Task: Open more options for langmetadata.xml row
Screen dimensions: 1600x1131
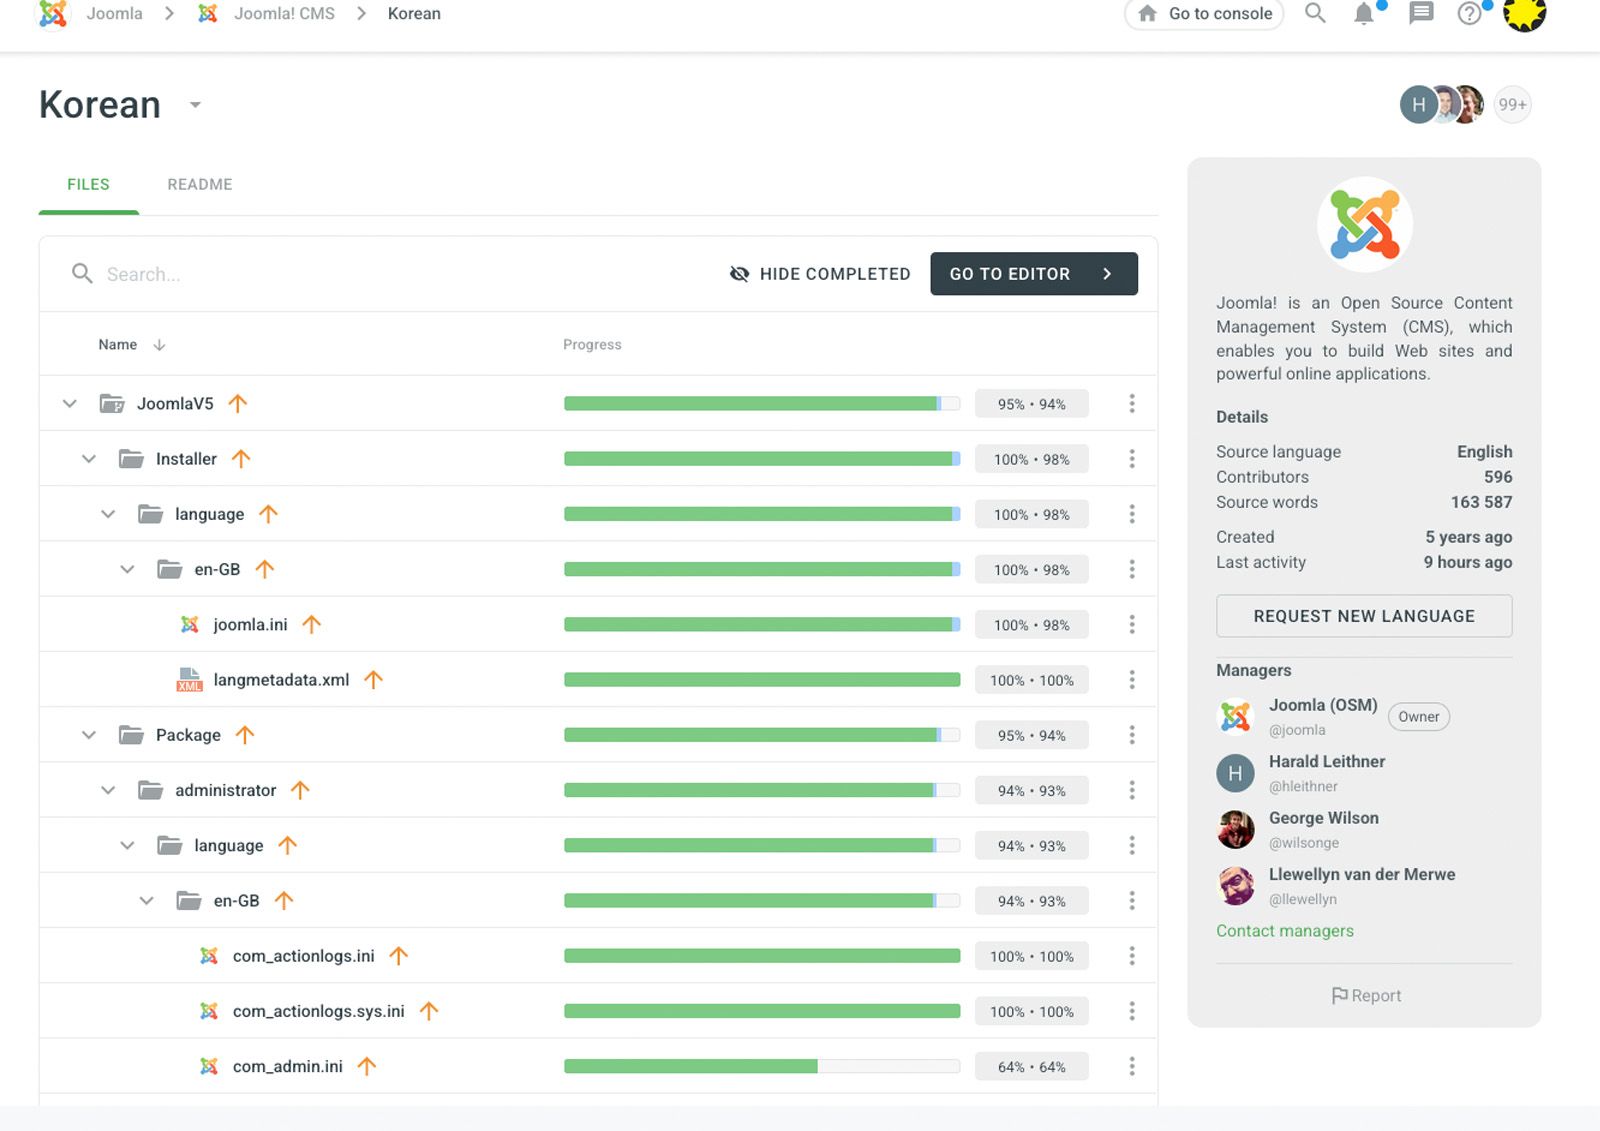Action: [1131, 679]
